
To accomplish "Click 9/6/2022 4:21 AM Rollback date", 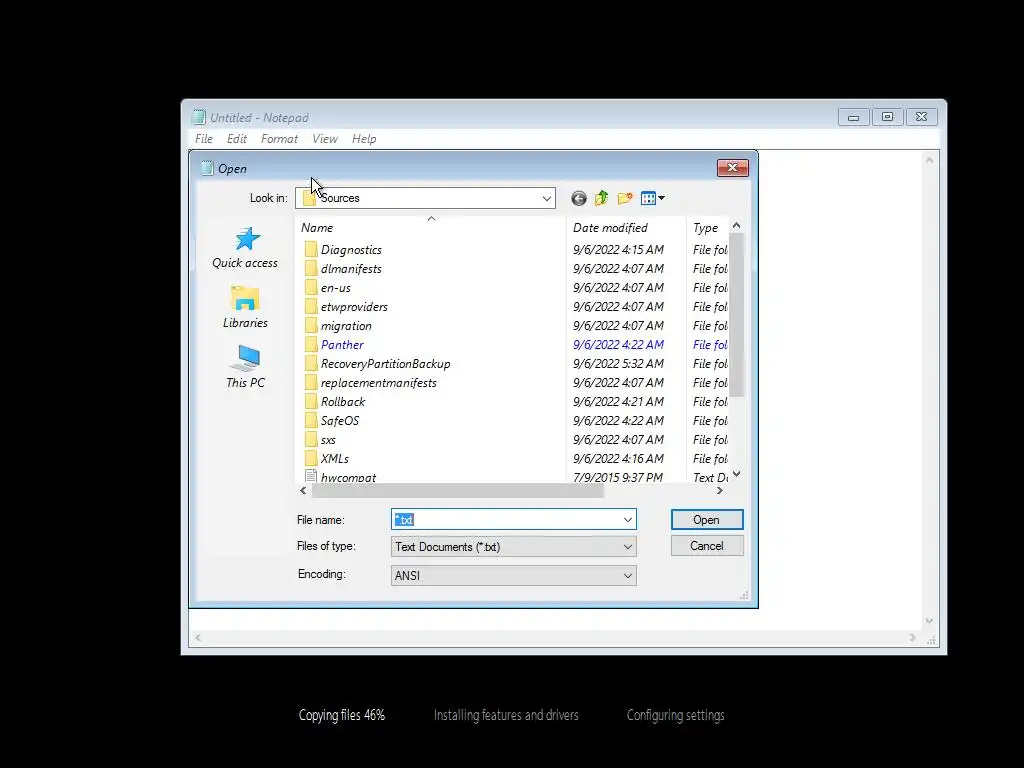I will pos(618,402).
